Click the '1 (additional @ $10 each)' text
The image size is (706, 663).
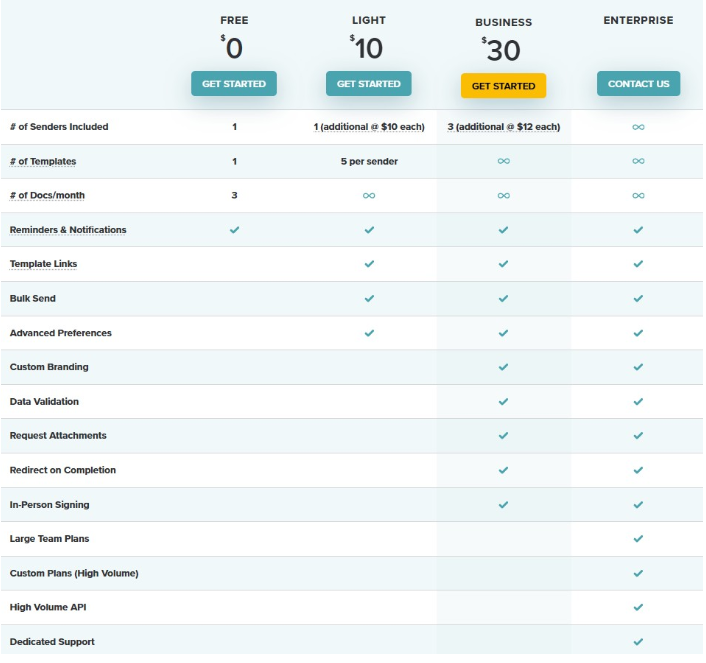coord(369,127)
